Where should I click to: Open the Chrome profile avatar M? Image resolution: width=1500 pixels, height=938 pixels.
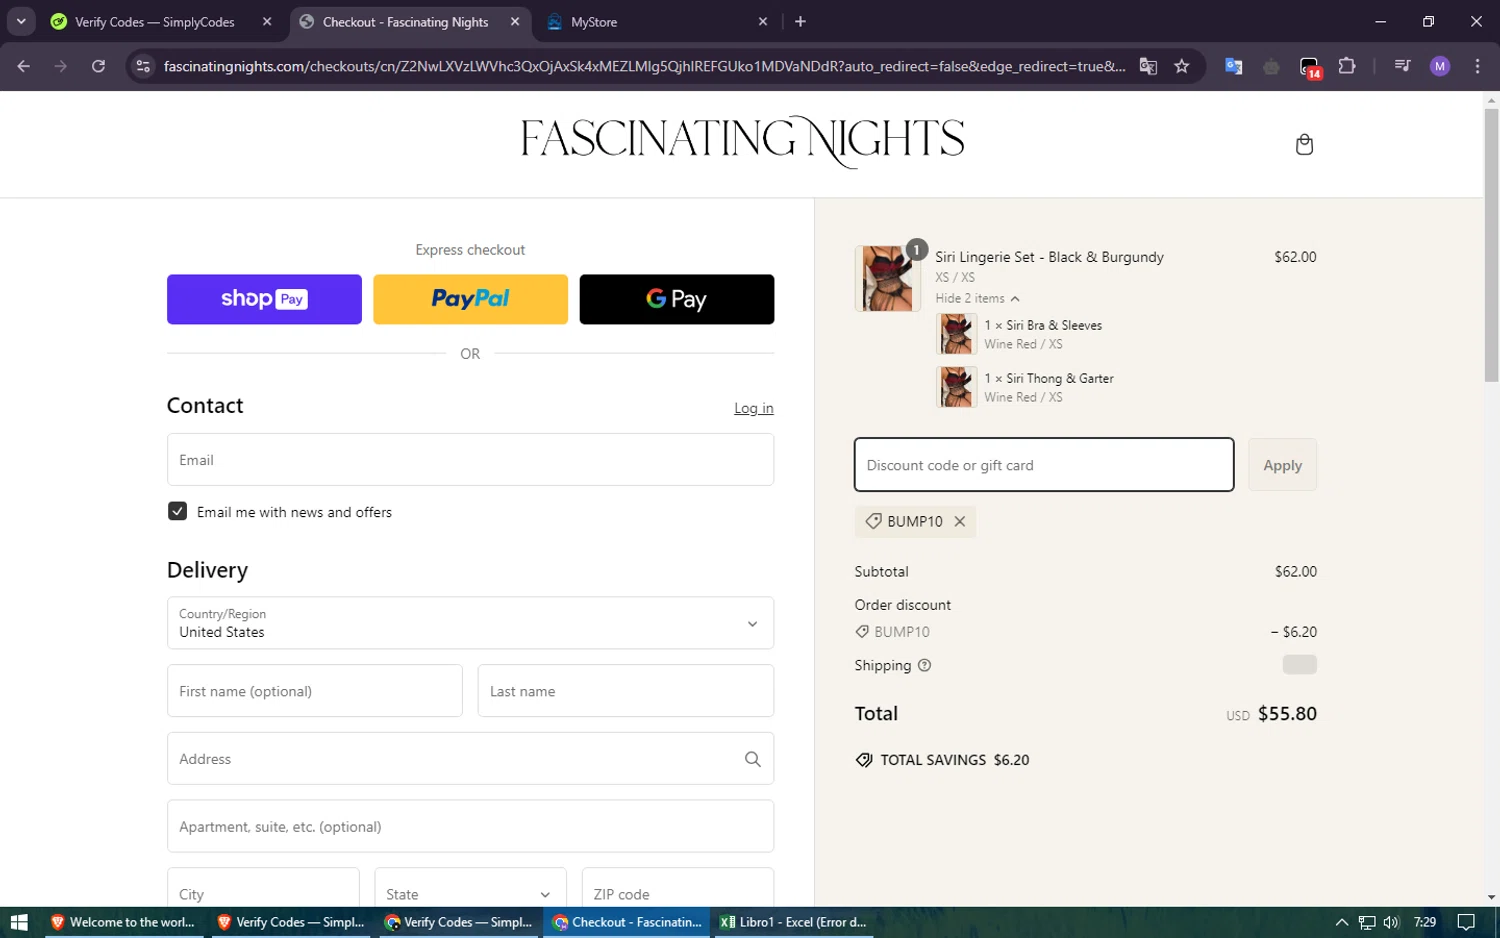point(1440,66)
